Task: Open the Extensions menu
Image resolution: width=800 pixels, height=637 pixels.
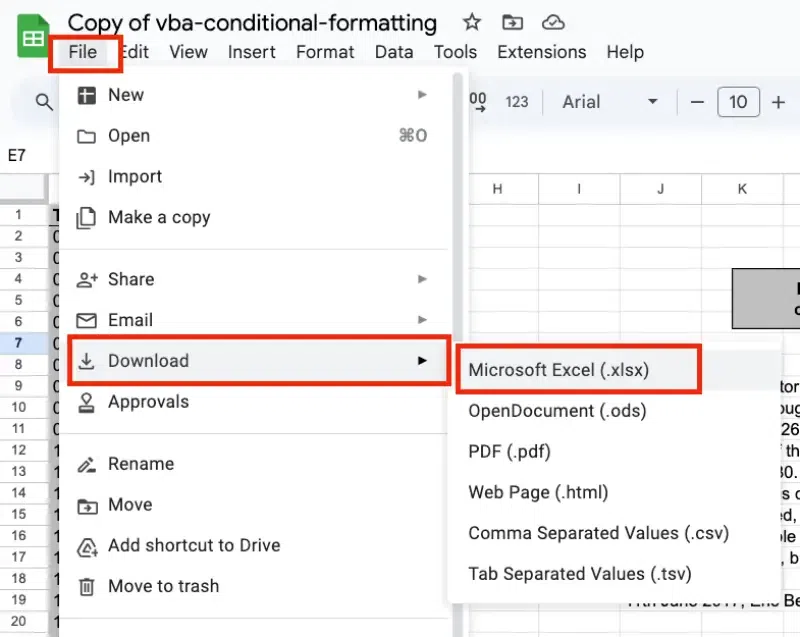Action: point(541,52)
